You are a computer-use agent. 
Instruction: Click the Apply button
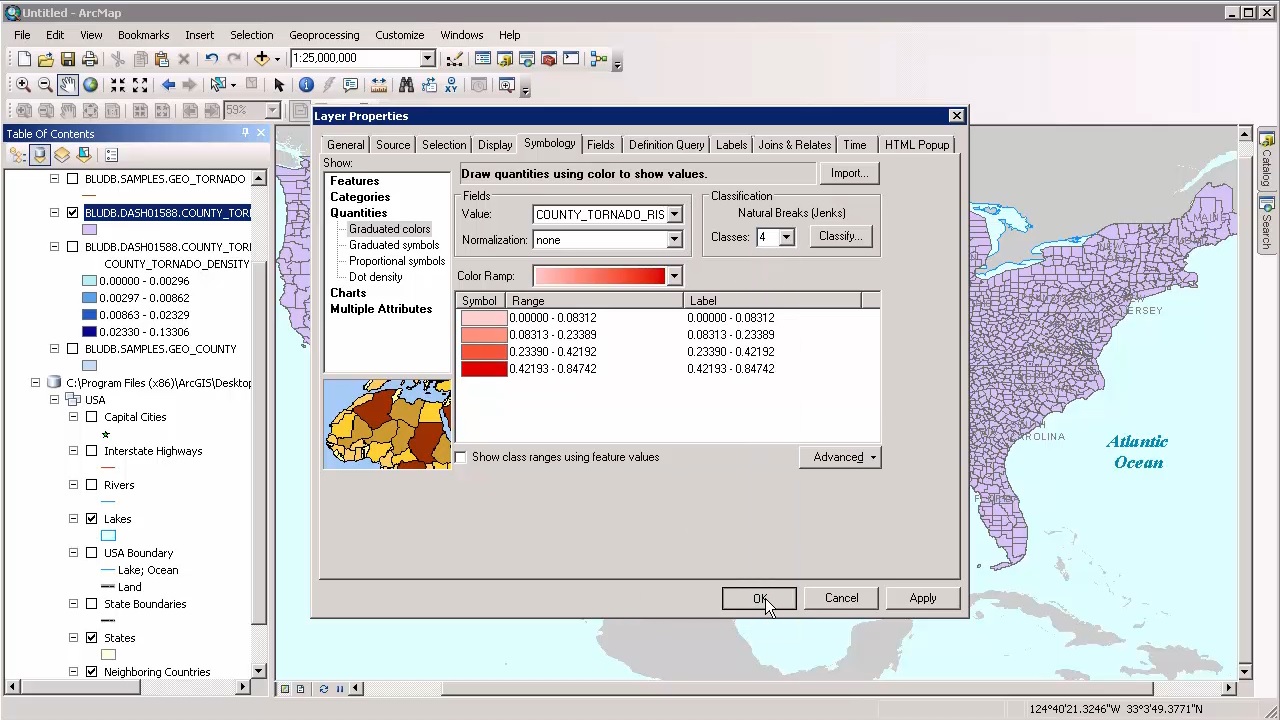pos(923,598)
